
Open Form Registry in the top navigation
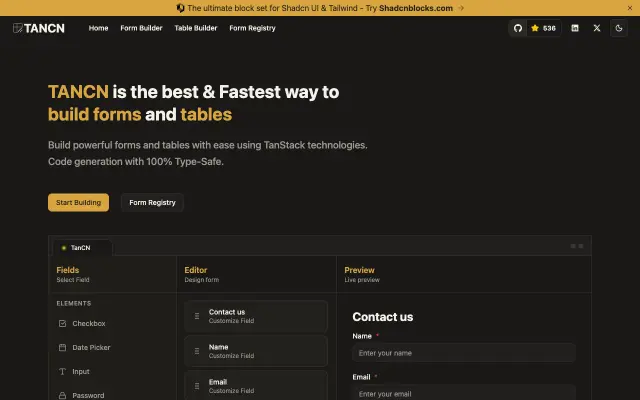click(252, 28)
